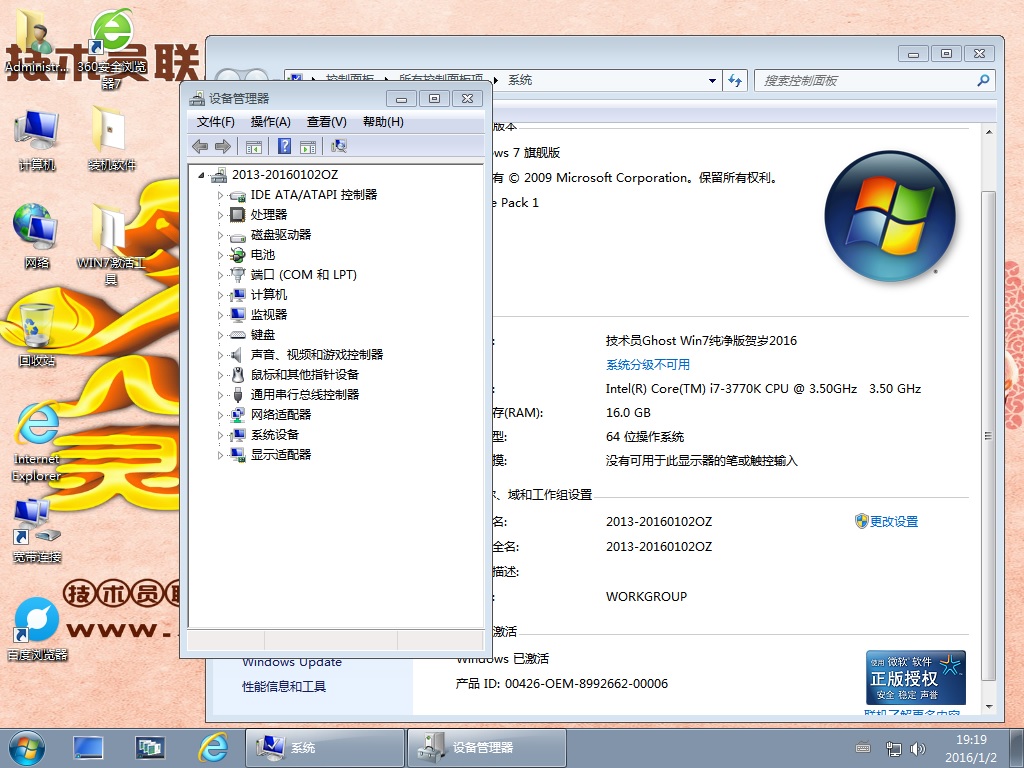Click the scan for hardware changes icon
Viewport: 1024px width, 768px height.
coord(338,146)
